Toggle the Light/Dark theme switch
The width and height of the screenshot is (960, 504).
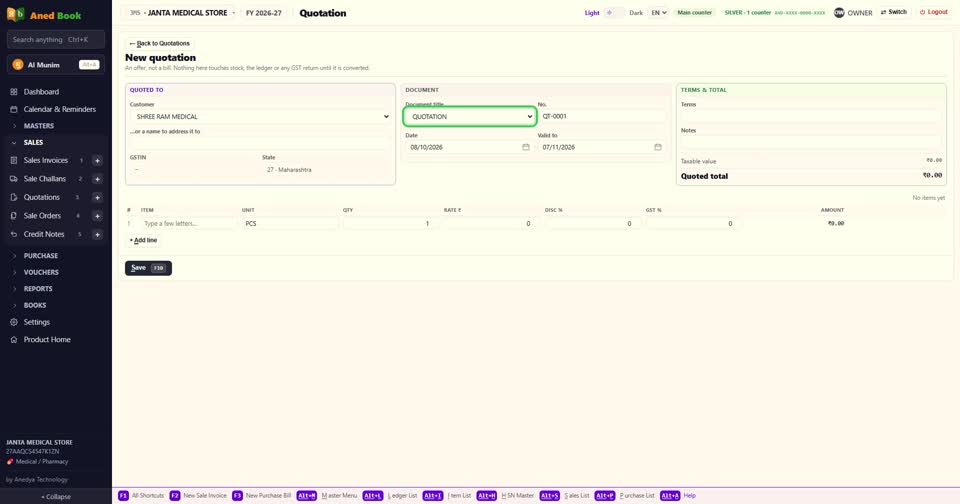pos(614,12)
